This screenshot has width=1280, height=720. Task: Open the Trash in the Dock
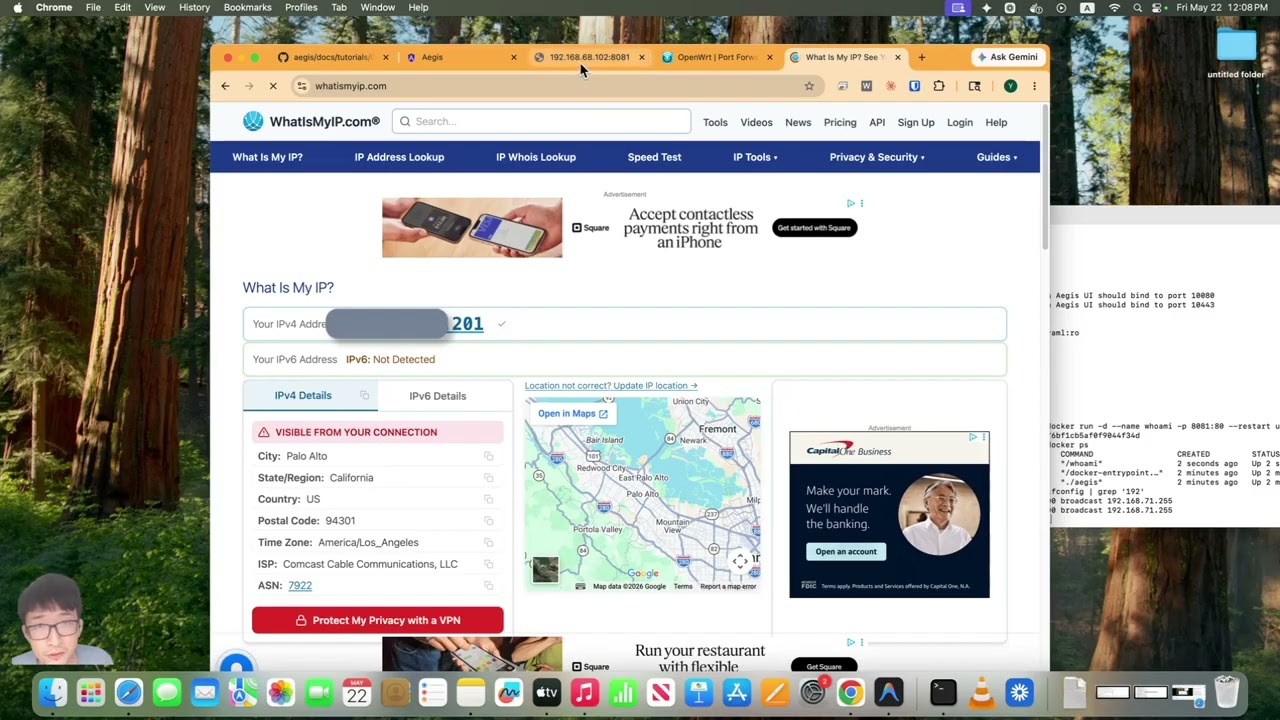tap(1227, 692)
